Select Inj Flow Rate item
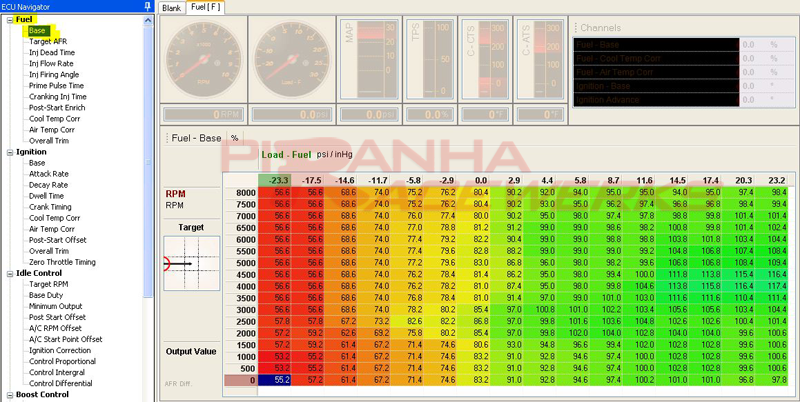Viewport: 800px width, 402px height. [51, 64]
